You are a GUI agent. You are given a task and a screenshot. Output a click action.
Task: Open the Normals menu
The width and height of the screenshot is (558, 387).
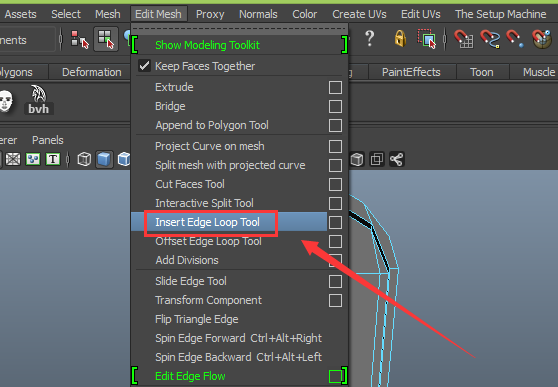(258, 14)
